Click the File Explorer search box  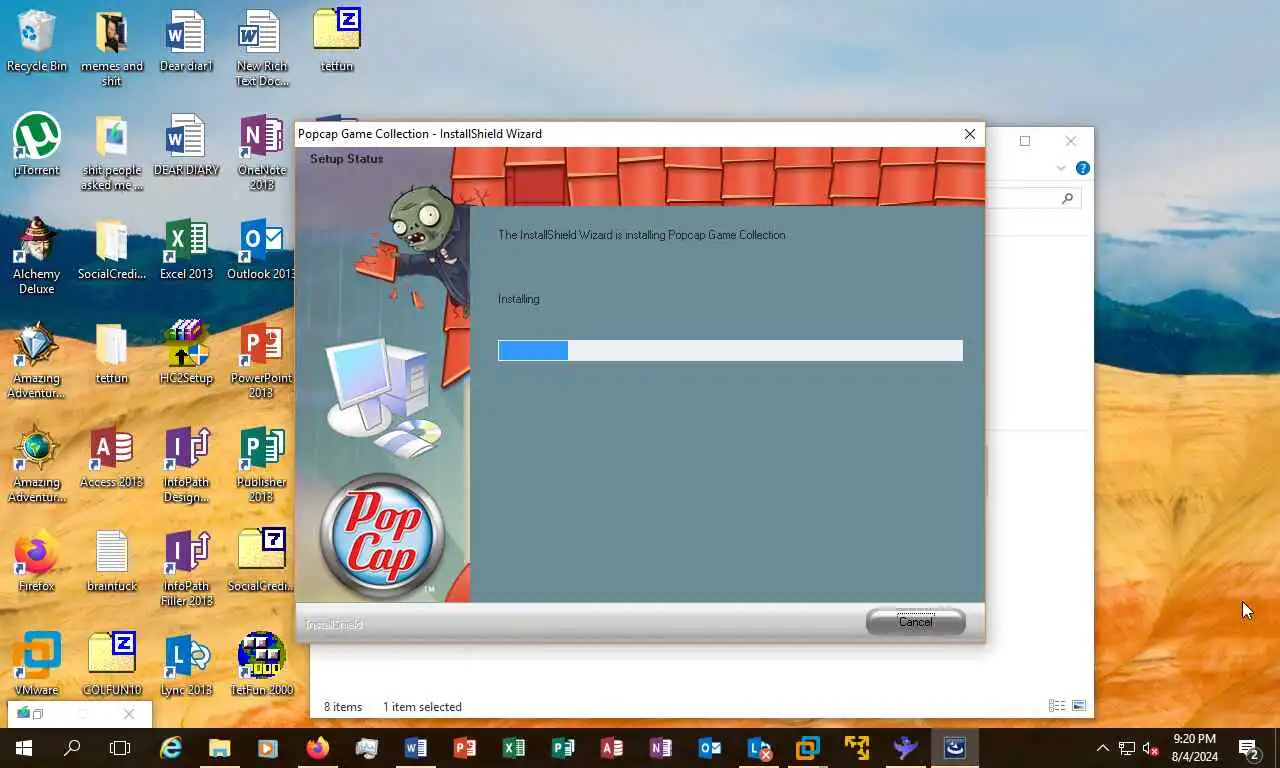[1033, 198]
